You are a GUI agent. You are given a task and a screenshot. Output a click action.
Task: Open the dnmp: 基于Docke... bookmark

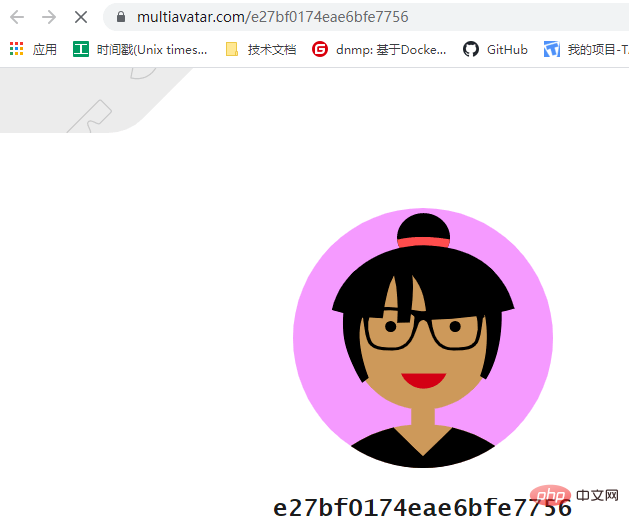391,50
